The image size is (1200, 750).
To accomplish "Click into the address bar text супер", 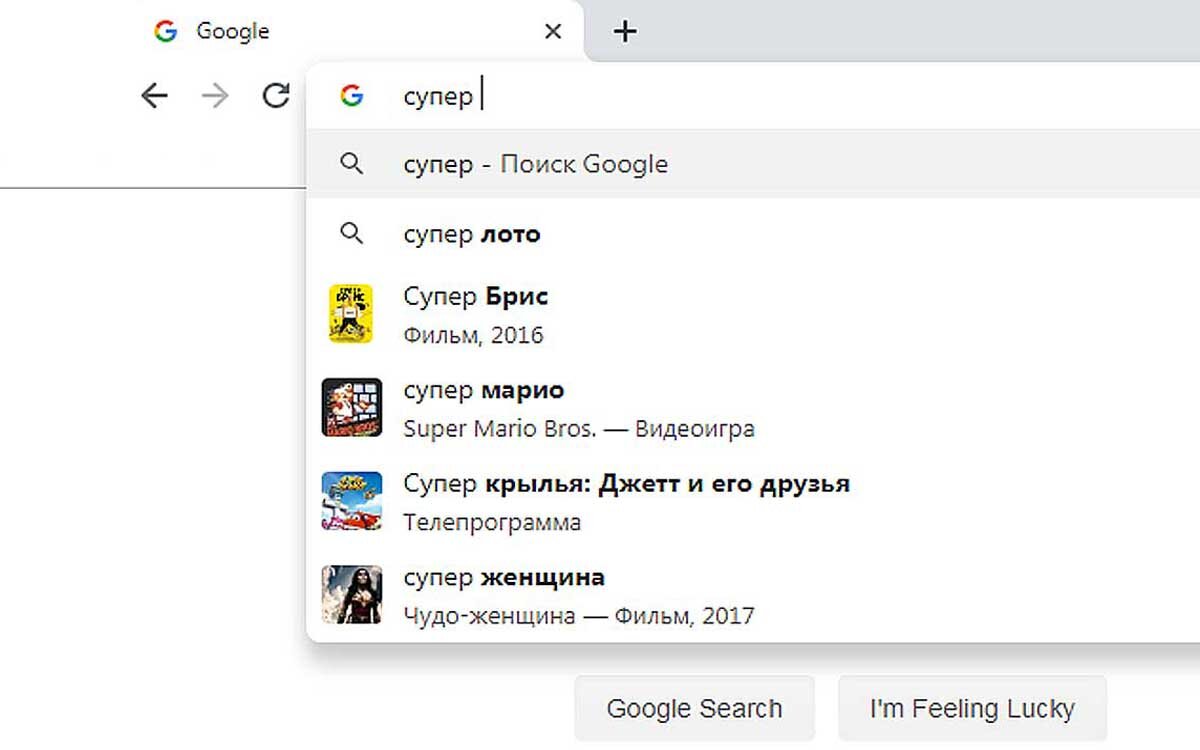I will pos(437,97).
